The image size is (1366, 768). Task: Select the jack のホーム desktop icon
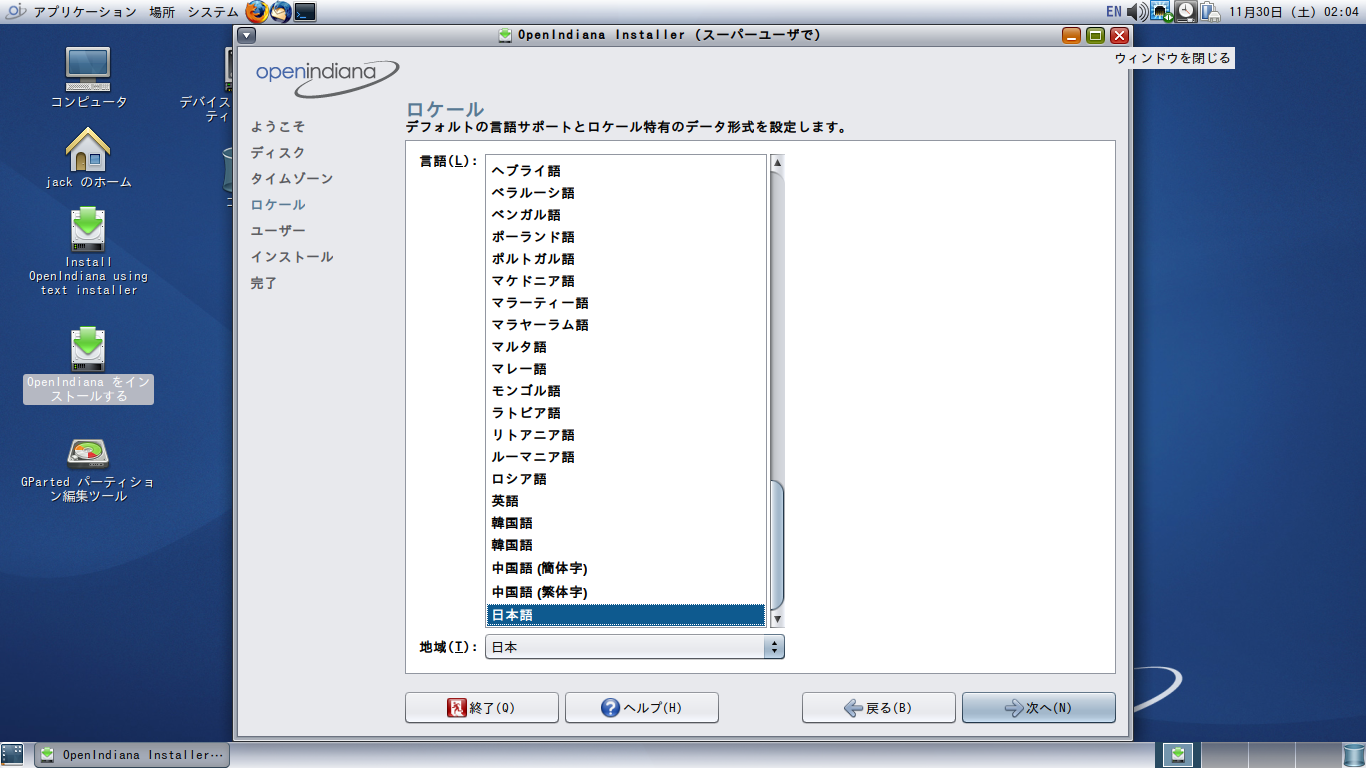pyautogui.click(x=88, y=158)
